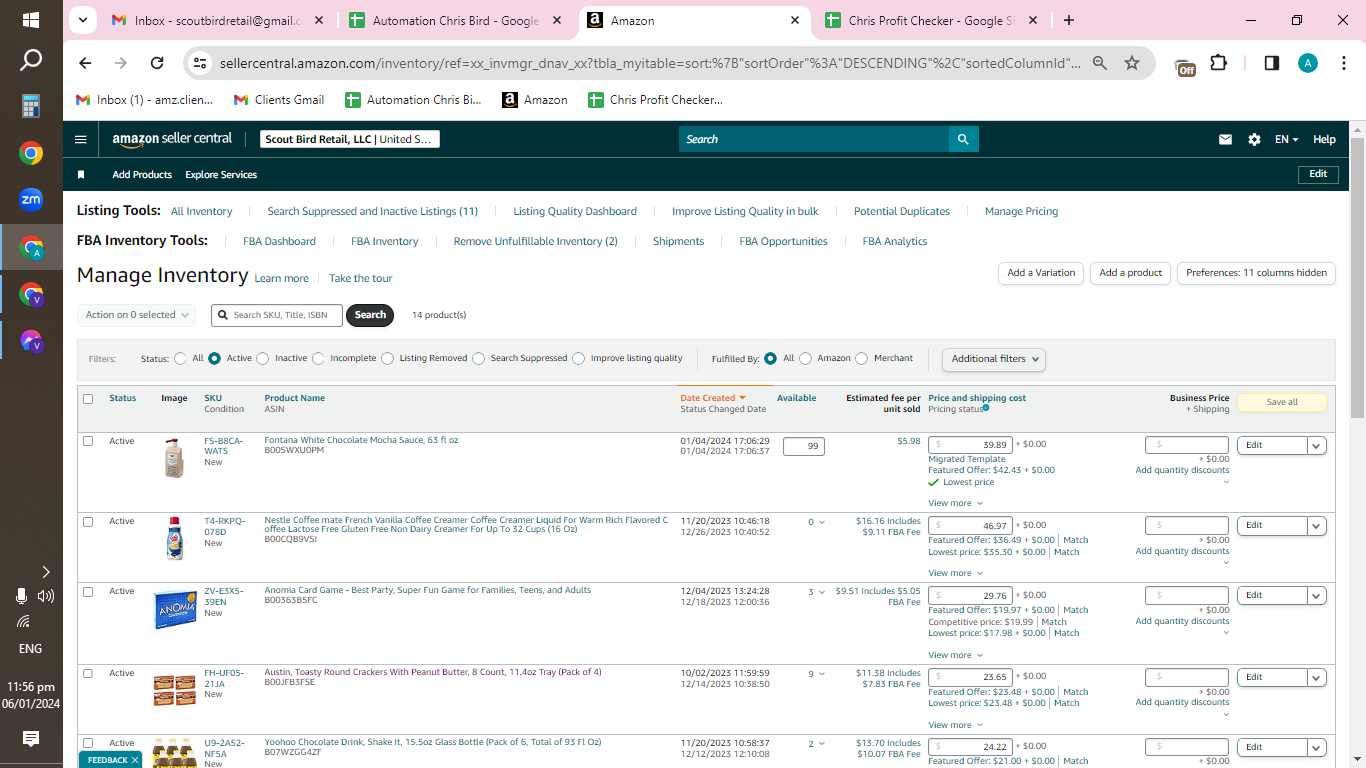Open the FBA Dashboard tool tab
The image size is (1366, 768).
279,241
